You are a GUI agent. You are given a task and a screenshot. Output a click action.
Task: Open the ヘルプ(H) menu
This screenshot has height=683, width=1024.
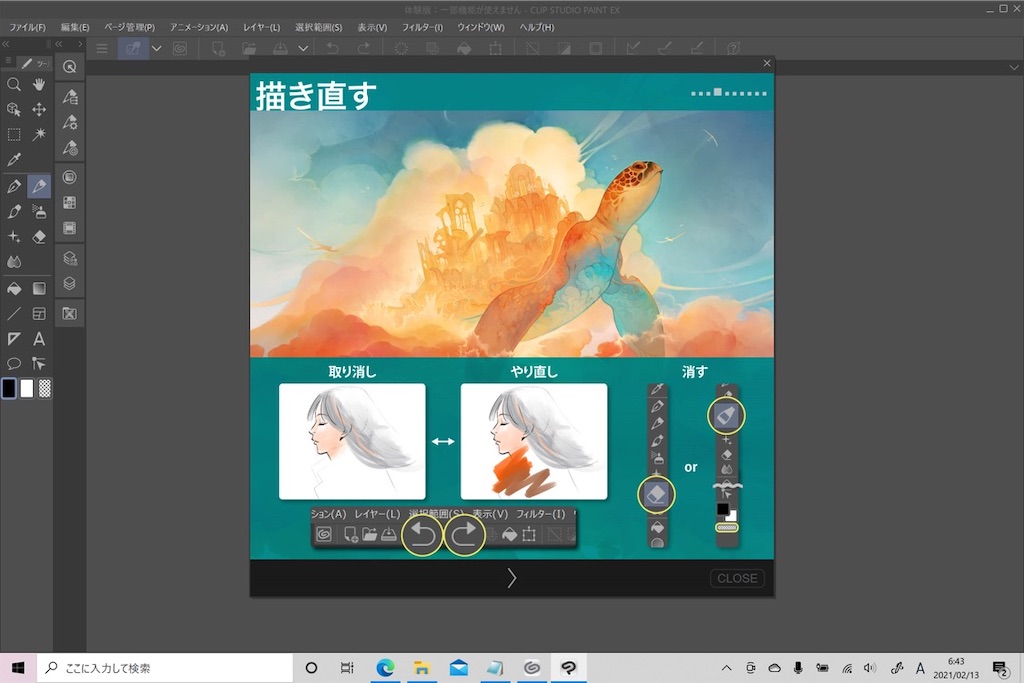click(537, 27)
